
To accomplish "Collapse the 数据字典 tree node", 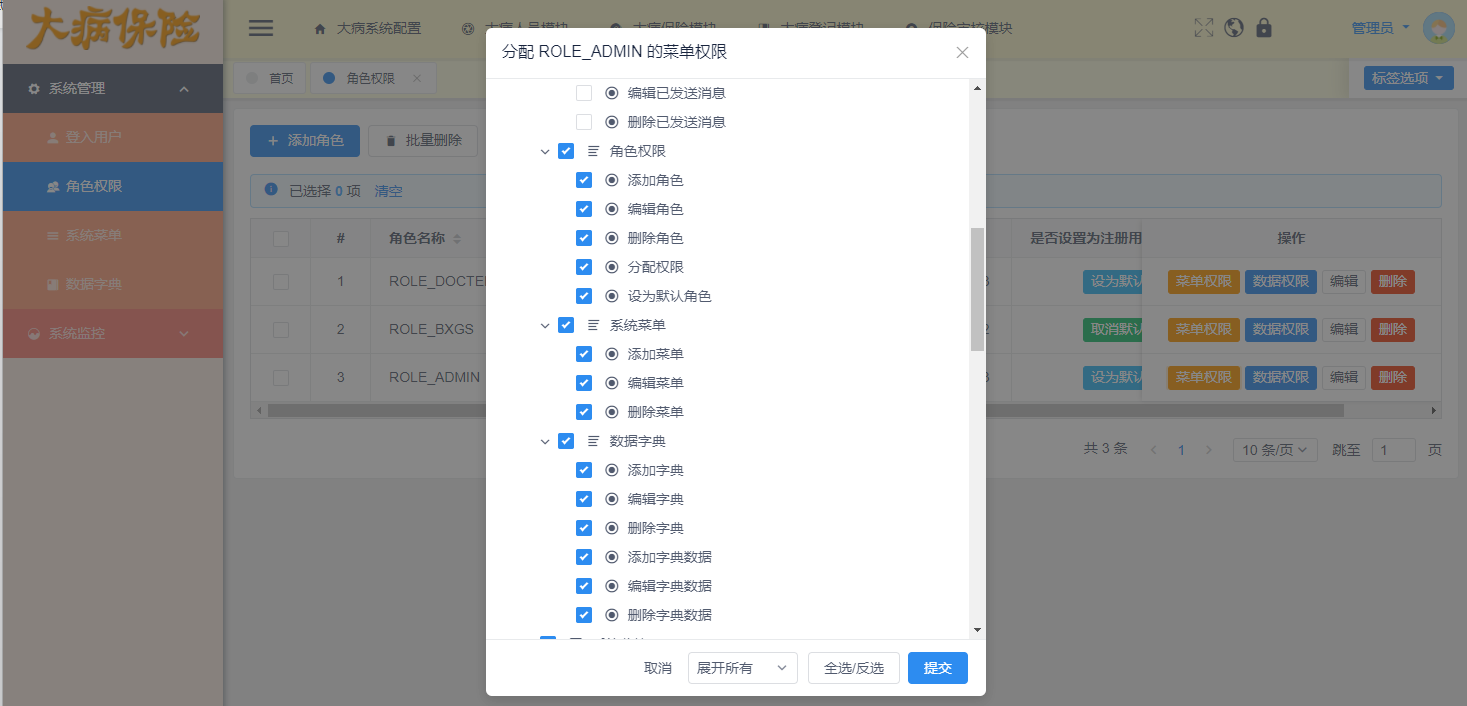I will [545, 442].
